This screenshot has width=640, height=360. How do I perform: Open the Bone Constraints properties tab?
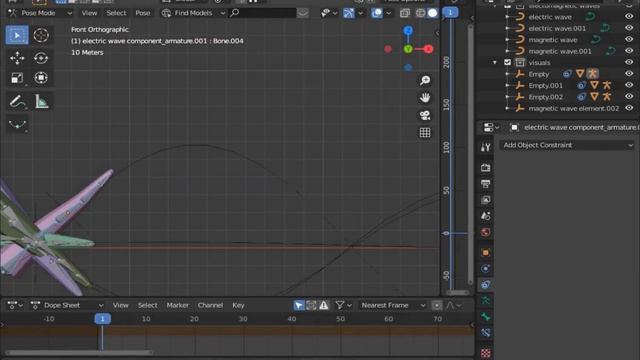485,333
